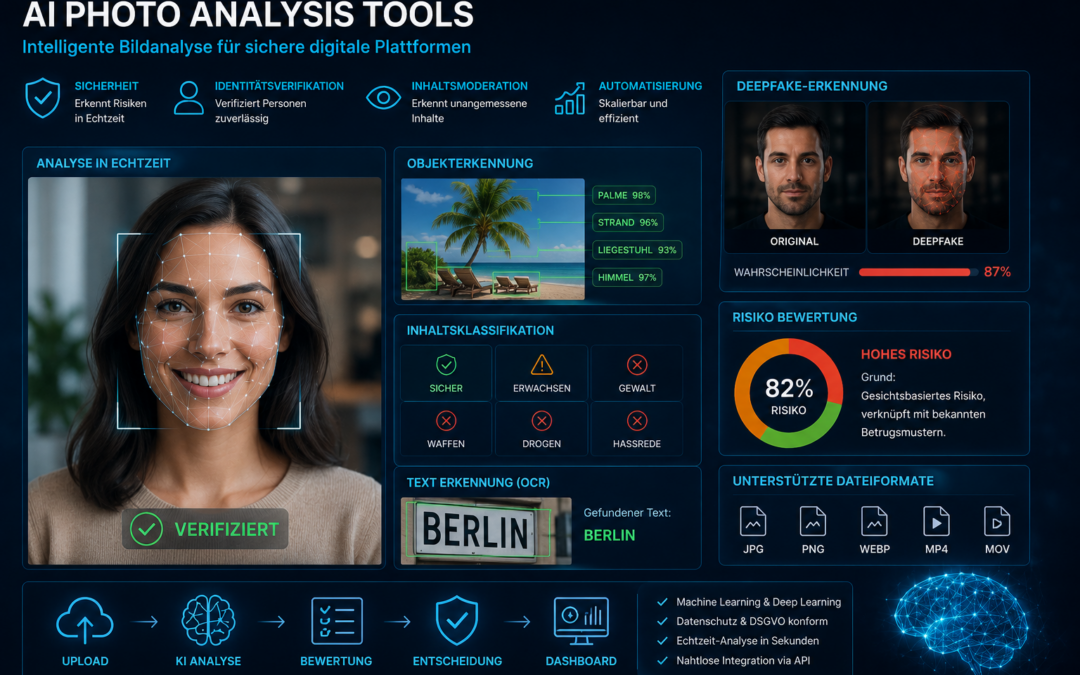Select the Hassrede cross icon
The height and width of the screenshot is (675, 1080).
636,420
